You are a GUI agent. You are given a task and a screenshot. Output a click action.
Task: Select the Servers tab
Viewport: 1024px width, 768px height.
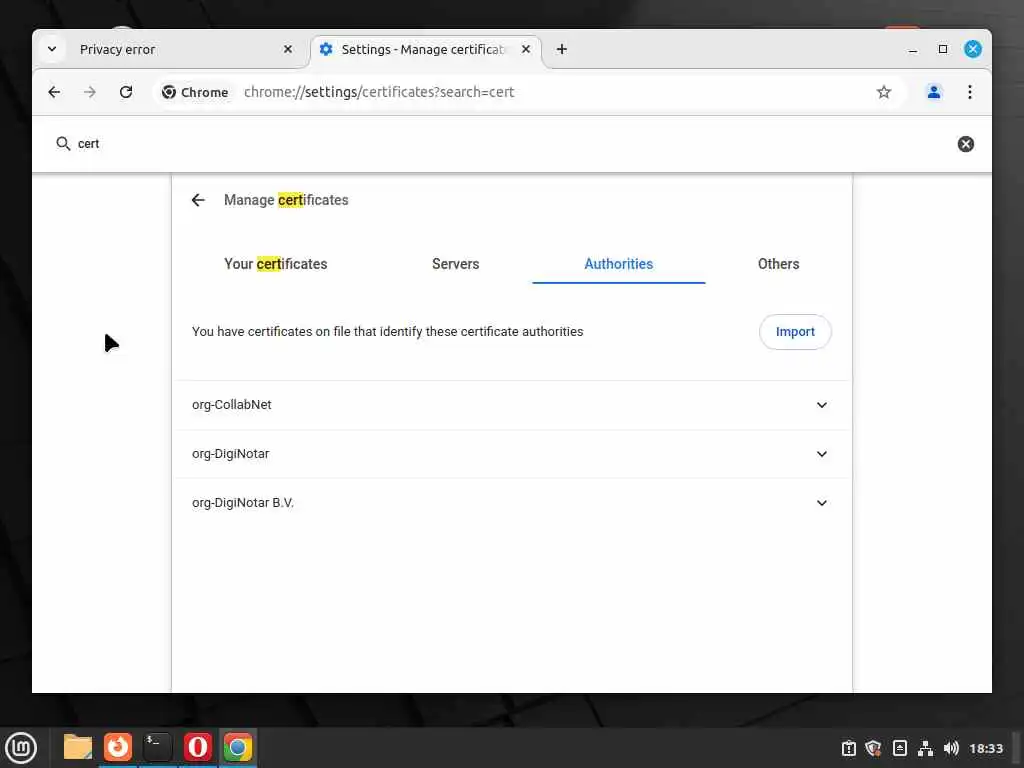(x=455, y=264)
